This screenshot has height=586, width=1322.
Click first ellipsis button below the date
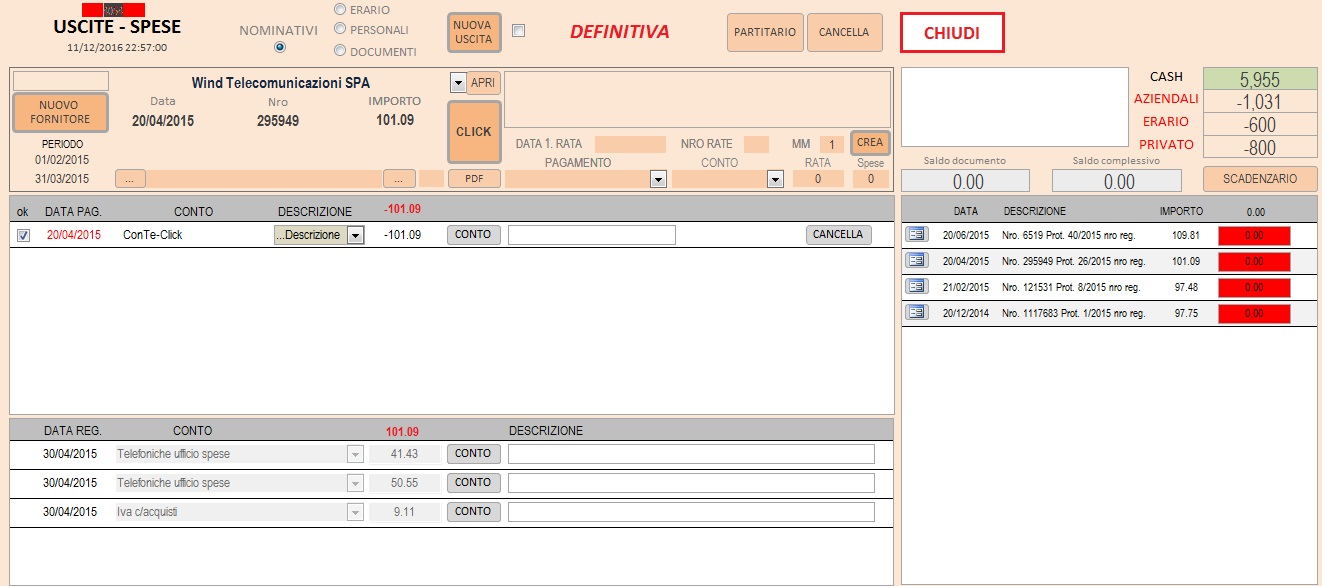click(131, 179)
